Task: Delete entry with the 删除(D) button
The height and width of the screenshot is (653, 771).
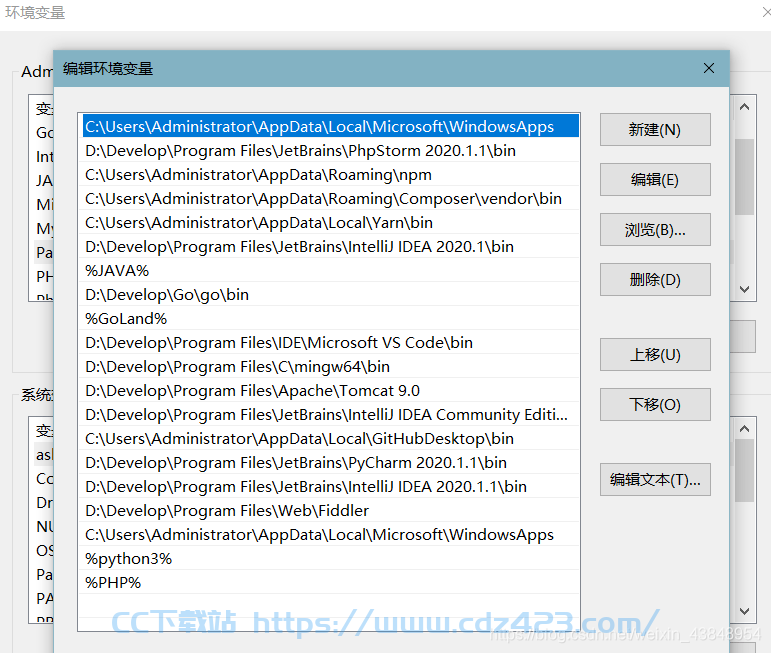Action: (655, 280)
